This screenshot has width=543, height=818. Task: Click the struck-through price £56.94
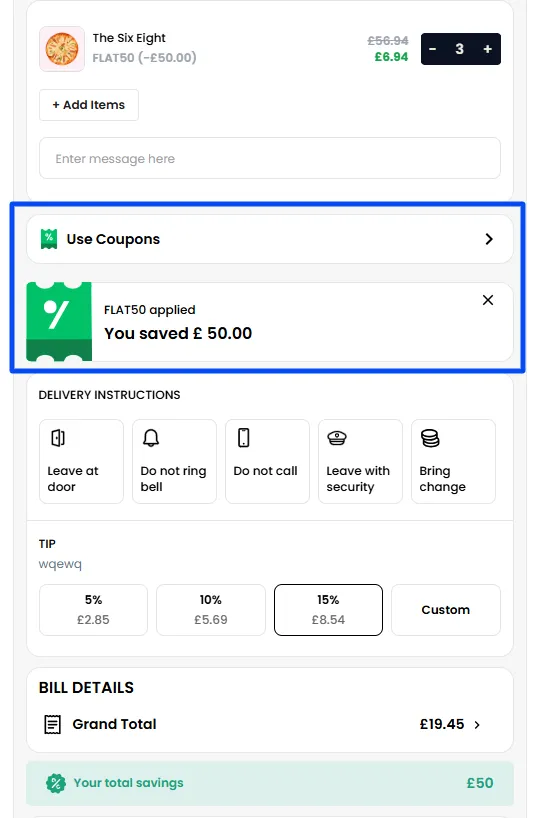tap(388, 41)
